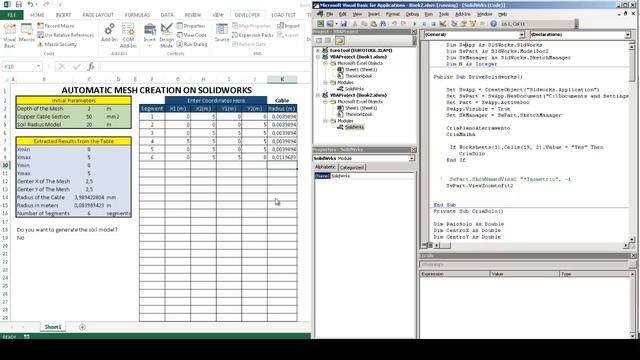Screen dimensions: 640x360
Task: Open COM Add-Ins dialog
Action: (128, 35)
